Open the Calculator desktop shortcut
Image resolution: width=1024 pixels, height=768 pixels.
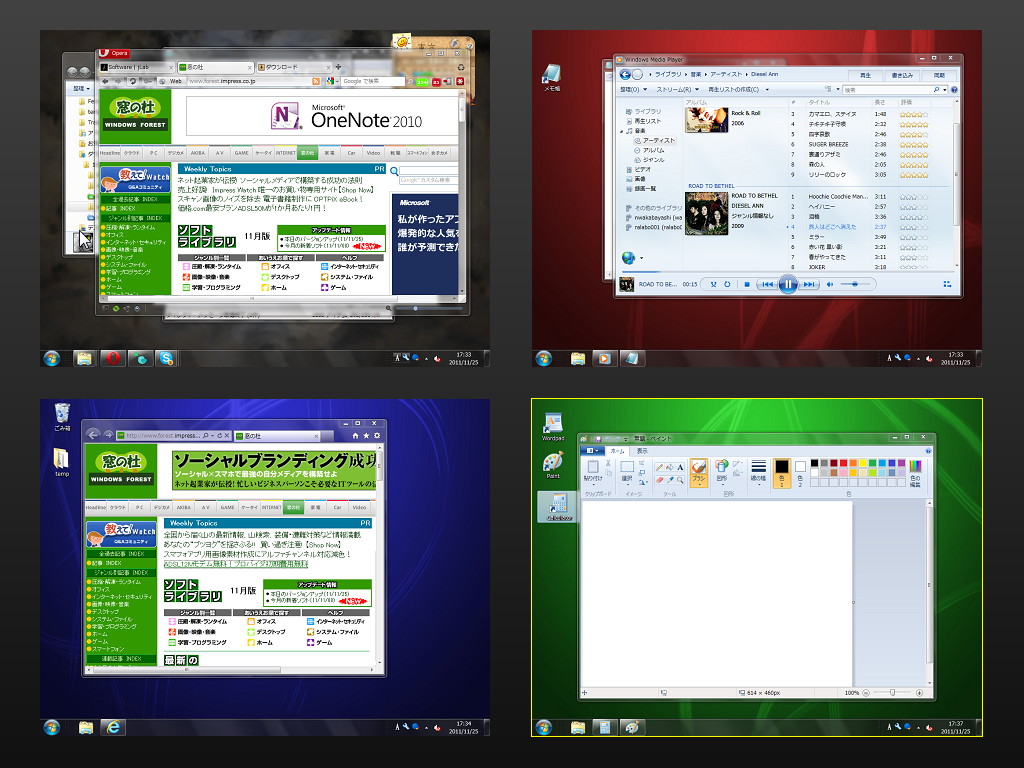(x=557, y=507)
